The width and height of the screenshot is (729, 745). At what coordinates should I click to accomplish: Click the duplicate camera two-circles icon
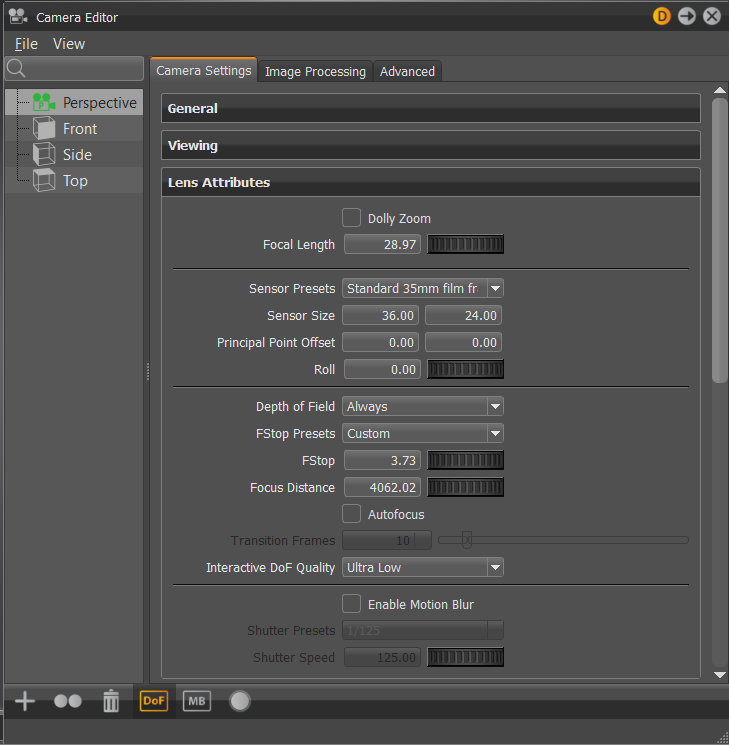point(68,701)
